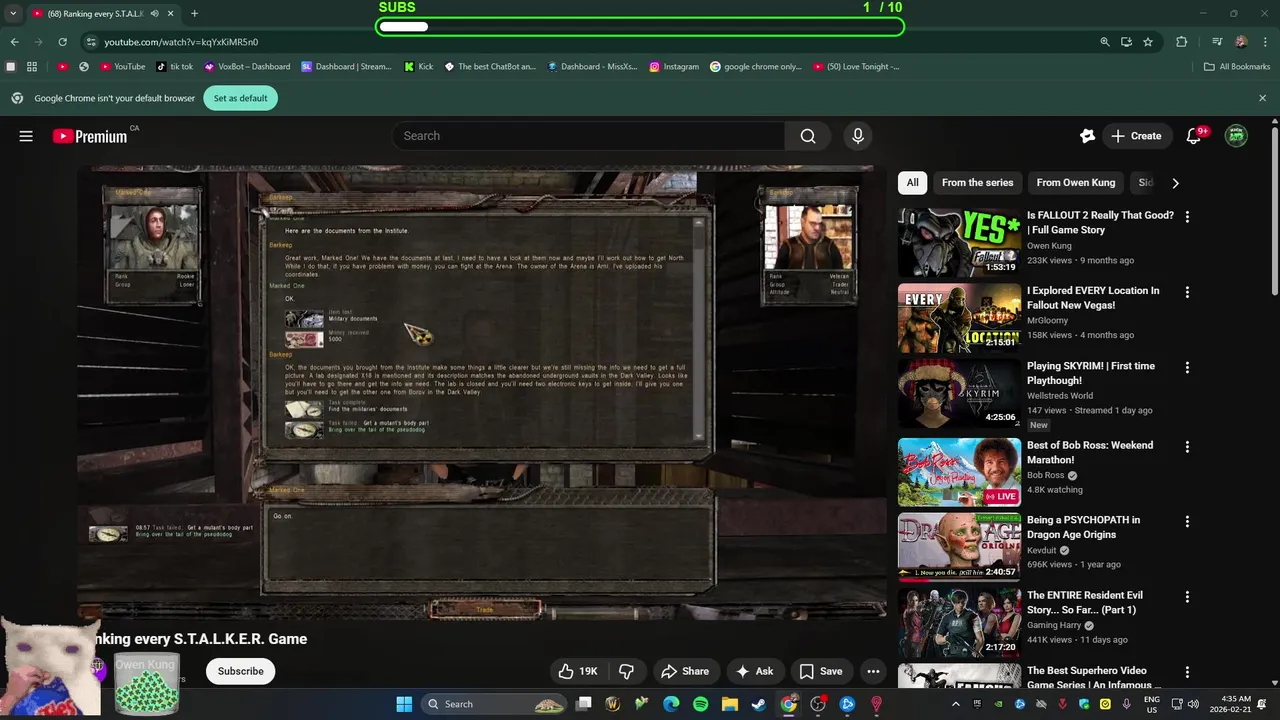Go back in Chrome history
1280x720 pixels.
[x=14, y=42]
